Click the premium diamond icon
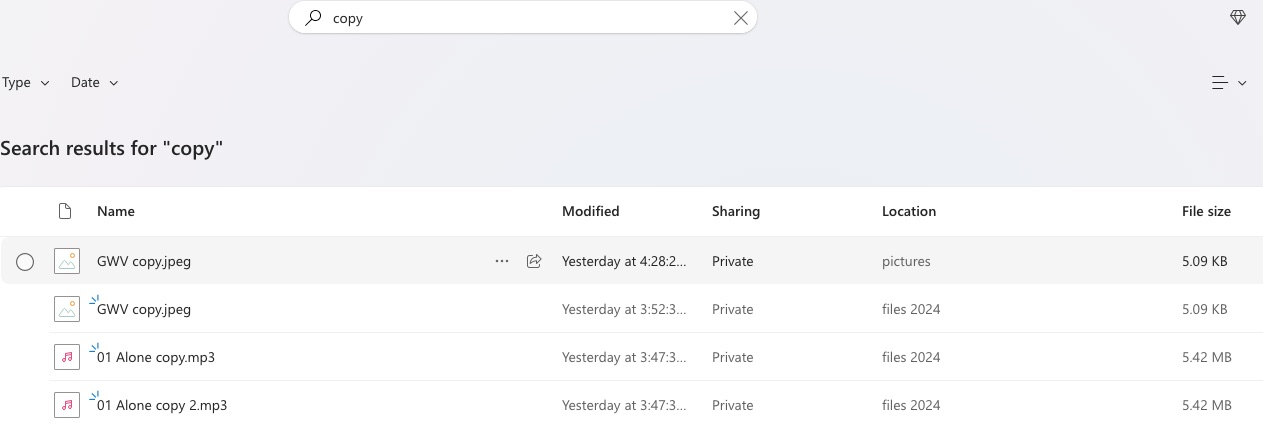1263x427 pixels. pos(1238,18)
